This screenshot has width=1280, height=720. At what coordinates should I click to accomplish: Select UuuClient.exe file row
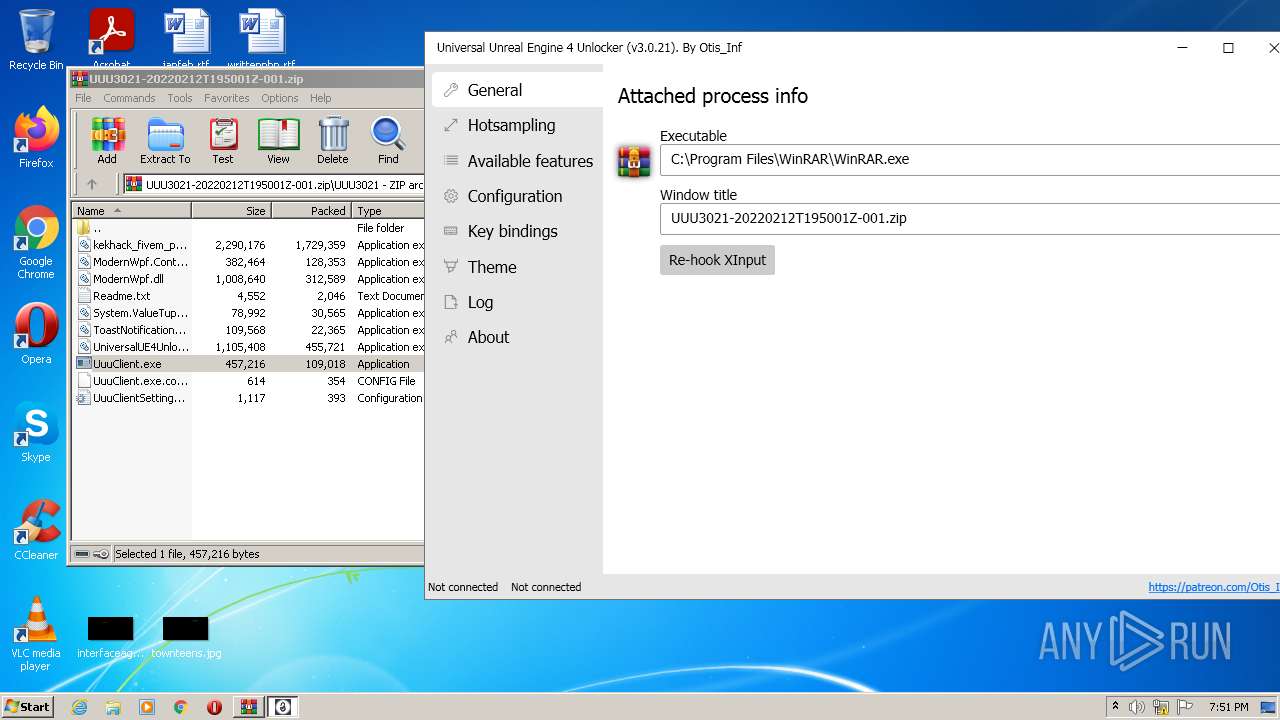pyautogui.click(x=249, y=364)
